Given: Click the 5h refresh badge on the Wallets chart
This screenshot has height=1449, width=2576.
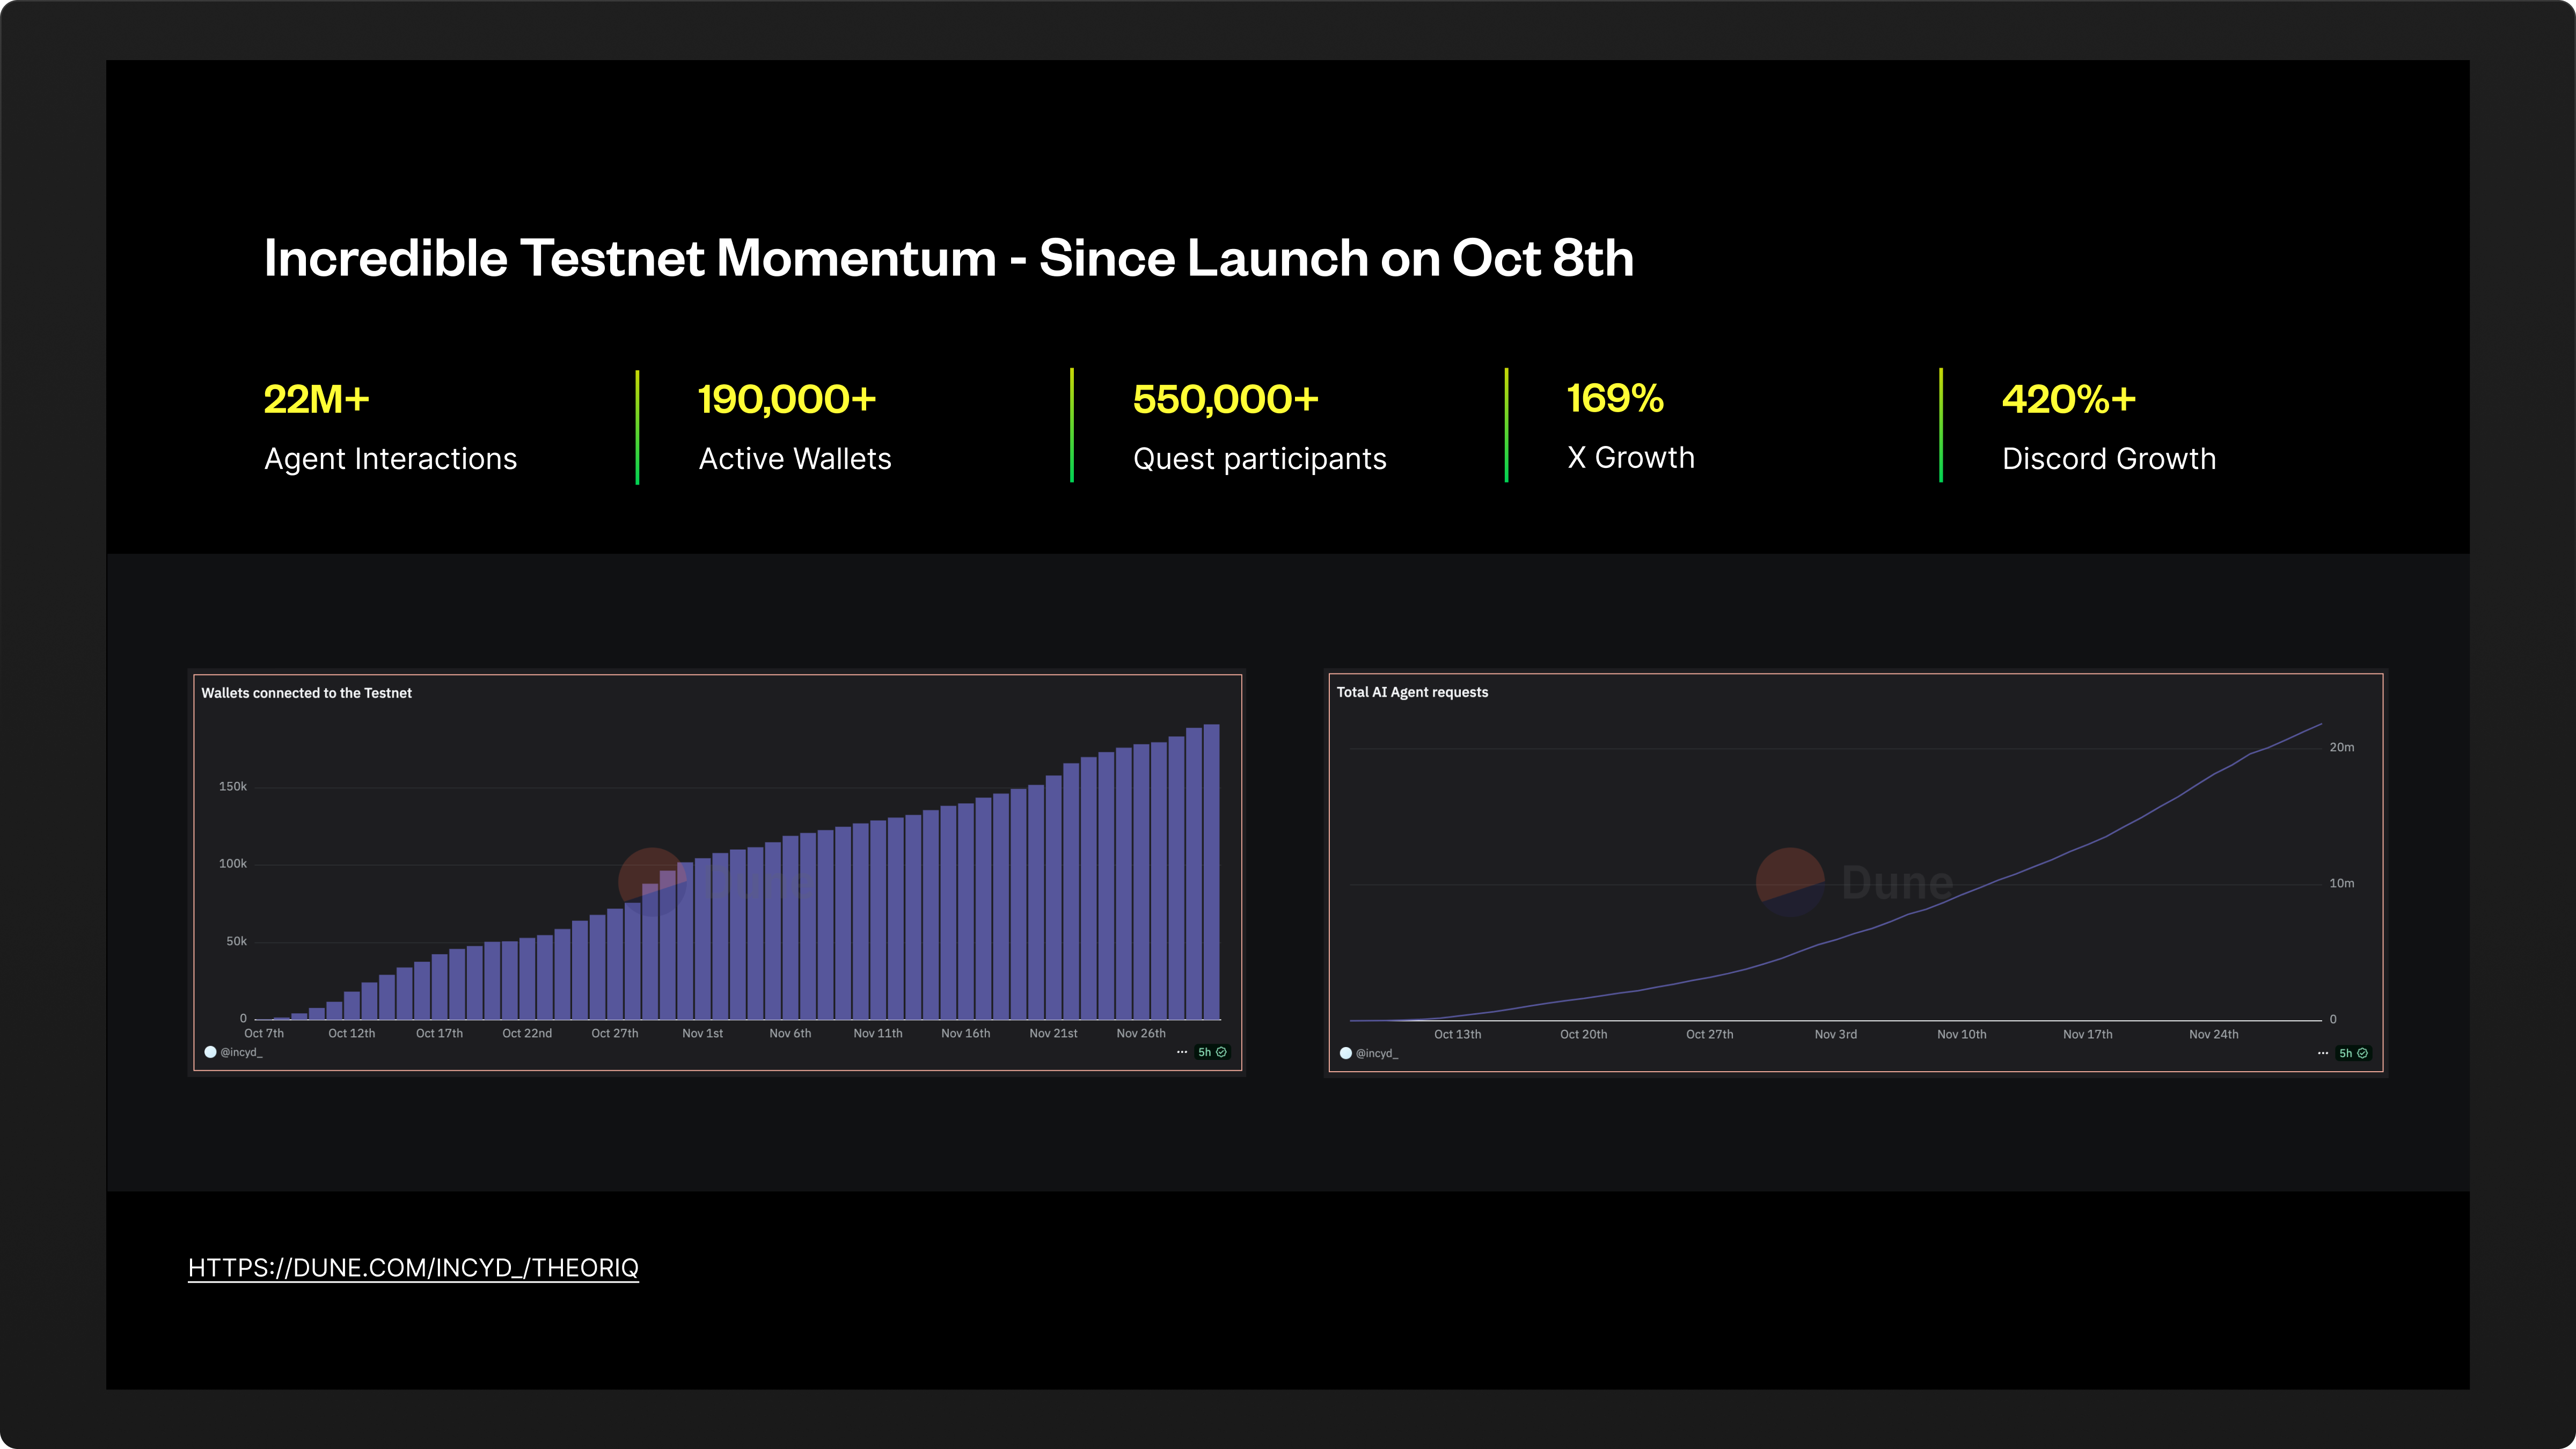Looking at the screenshot, I should pos(1212,1052).
